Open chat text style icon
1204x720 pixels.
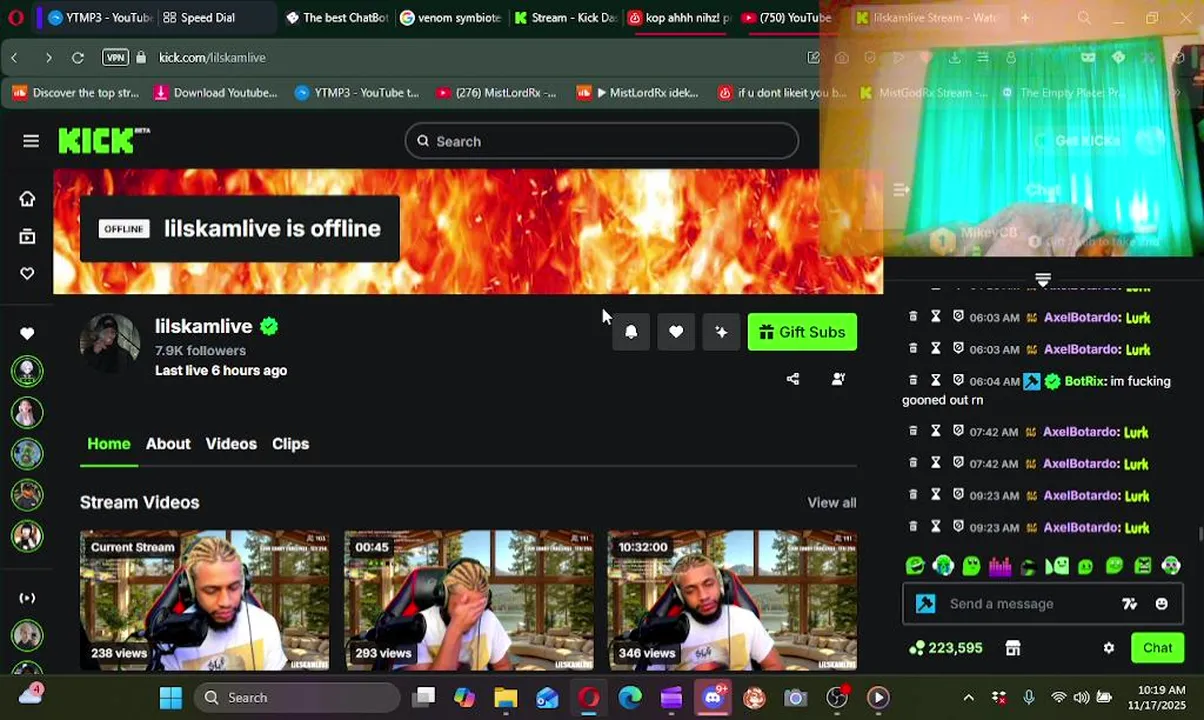[x=1130, y=604]
